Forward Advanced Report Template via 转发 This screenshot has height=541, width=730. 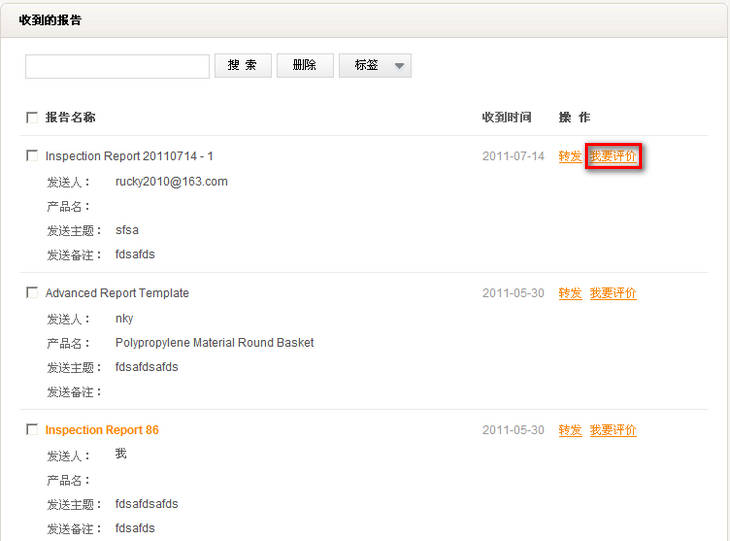pyautogui.click(x=570, y=293)
